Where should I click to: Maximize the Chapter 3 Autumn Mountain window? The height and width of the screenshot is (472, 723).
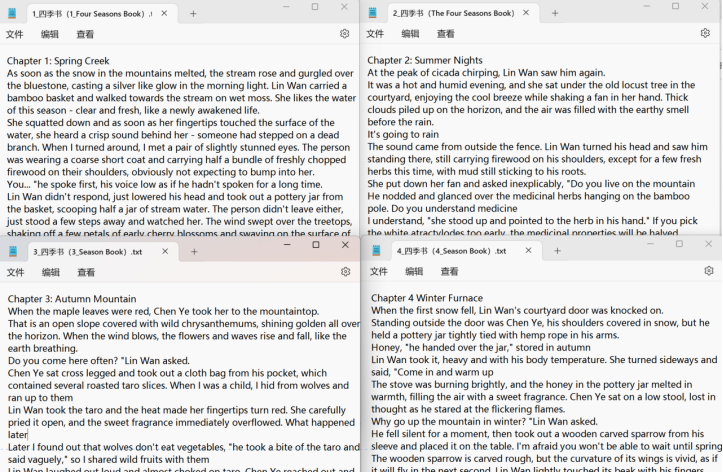coord(316,245)
